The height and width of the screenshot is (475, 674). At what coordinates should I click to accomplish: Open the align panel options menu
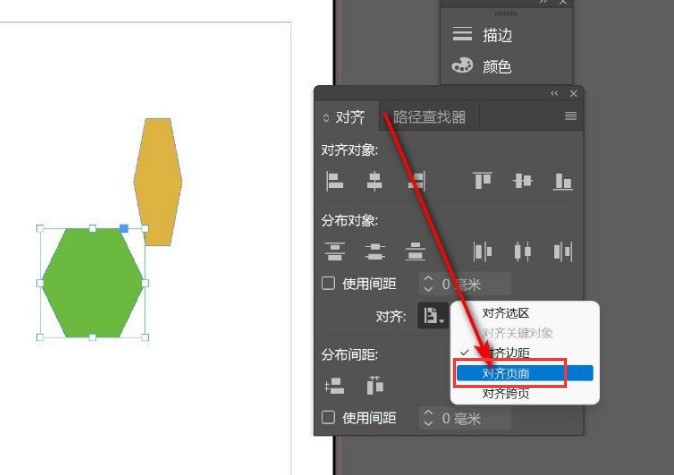[x=571, y=117]
